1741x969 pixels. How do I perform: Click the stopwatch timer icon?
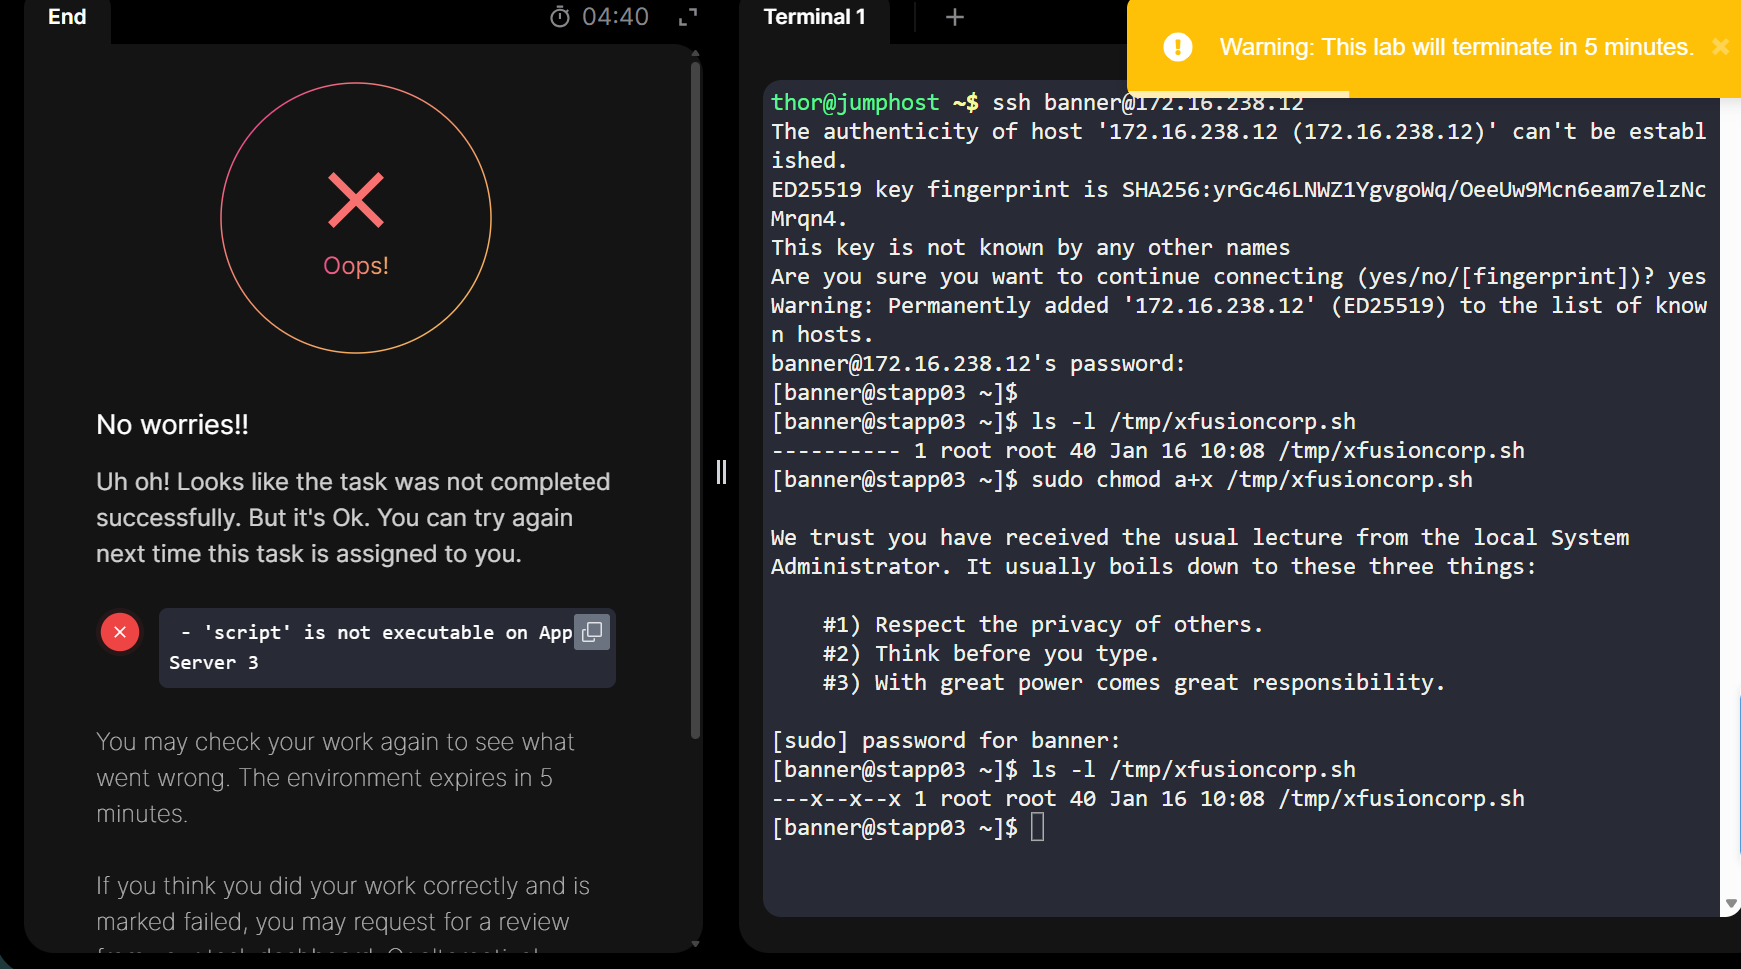(560, 17)
